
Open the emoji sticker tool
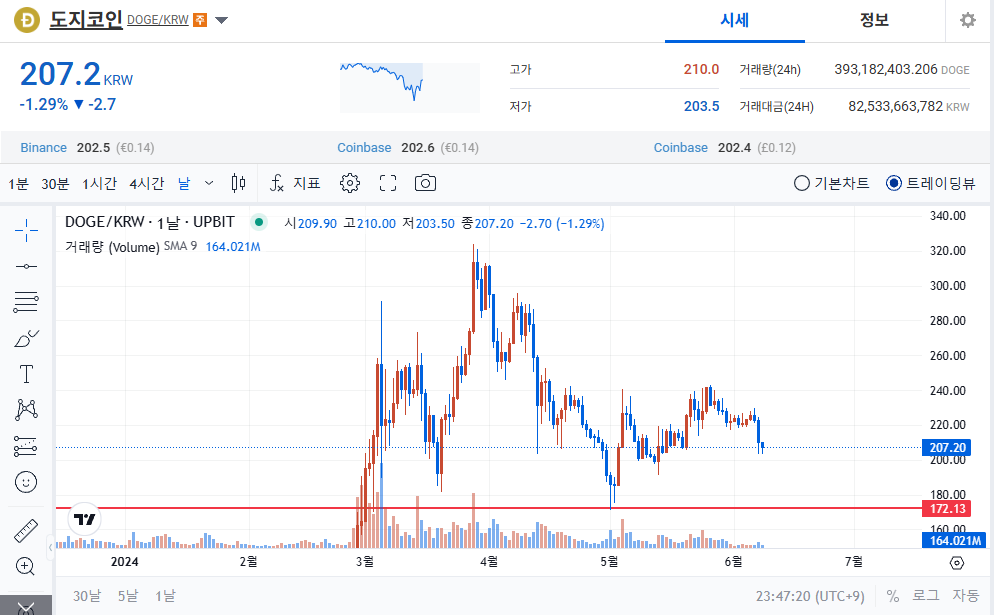(x=26, y=482)
